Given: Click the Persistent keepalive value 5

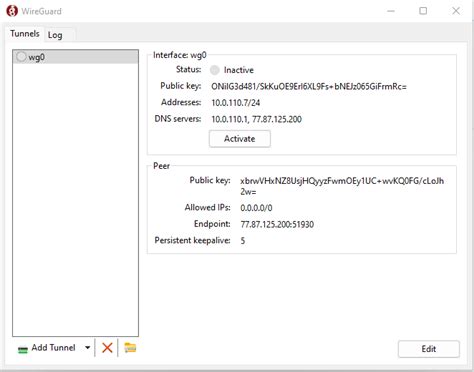Looking at the screenshot, I should pyautogui.click(x=243, y=241).
